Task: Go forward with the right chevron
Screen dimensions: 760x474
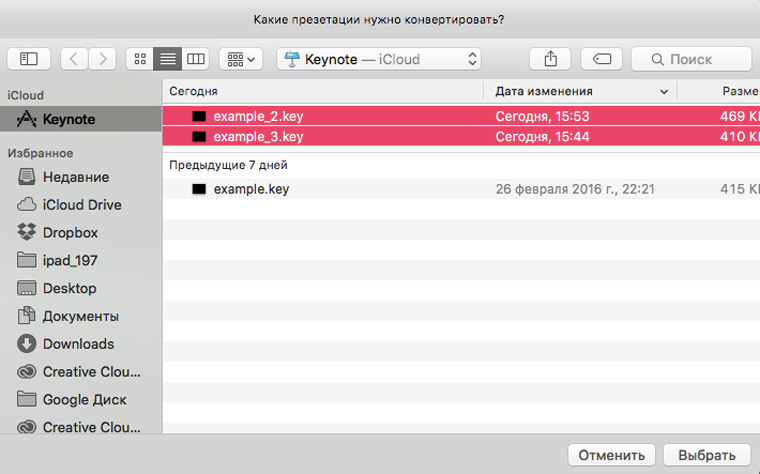Action: point(102,59)
